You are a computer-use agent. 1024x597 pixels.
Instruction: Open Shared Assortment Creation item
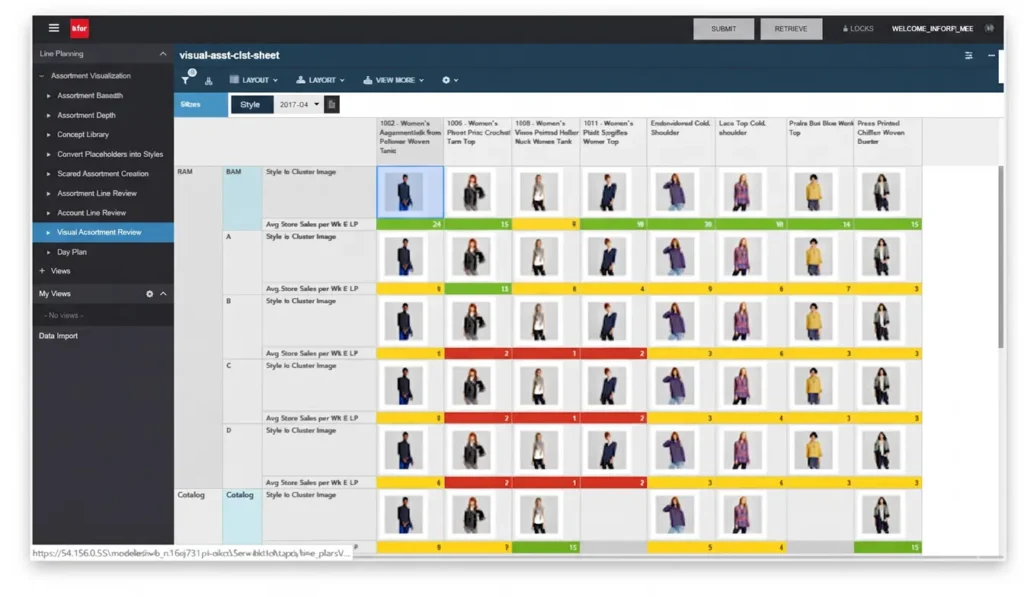pos(103,174)
